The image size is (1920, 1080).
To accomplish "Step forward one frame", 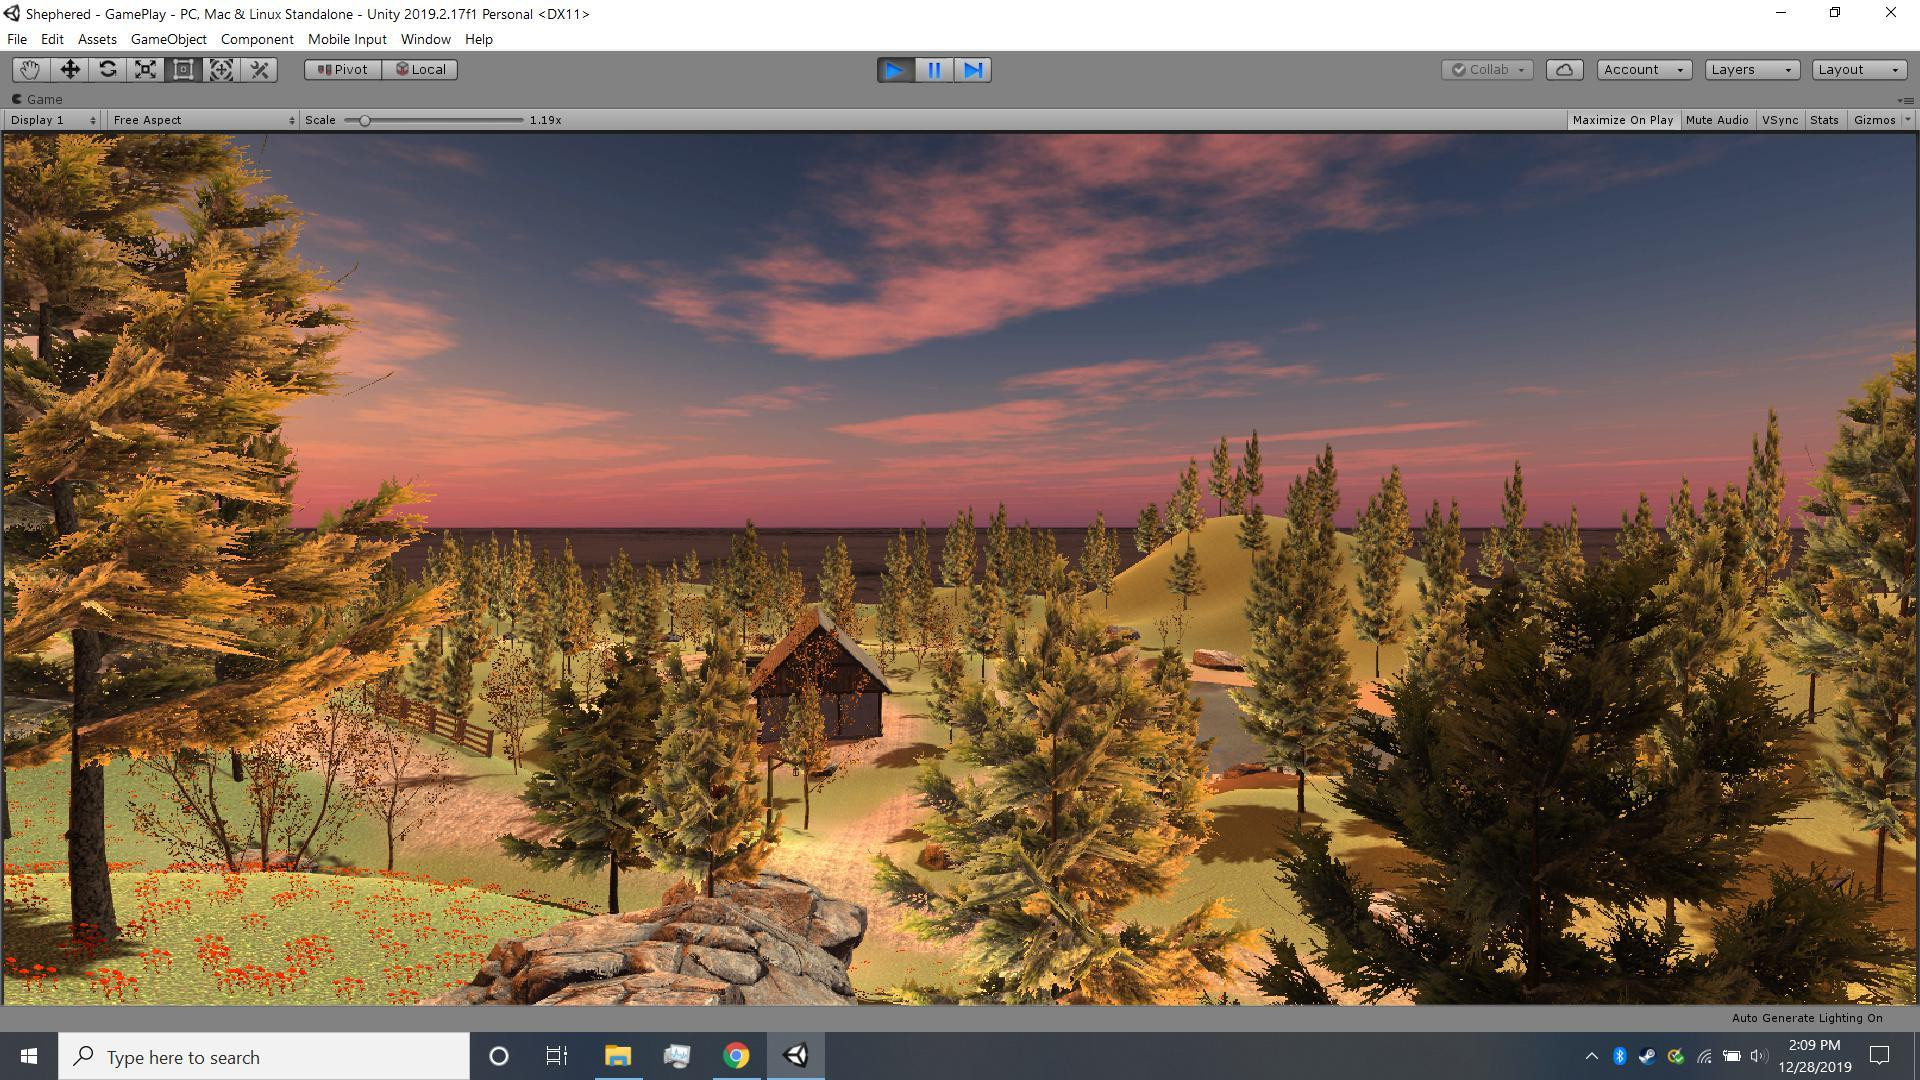I will coord(972,70).
